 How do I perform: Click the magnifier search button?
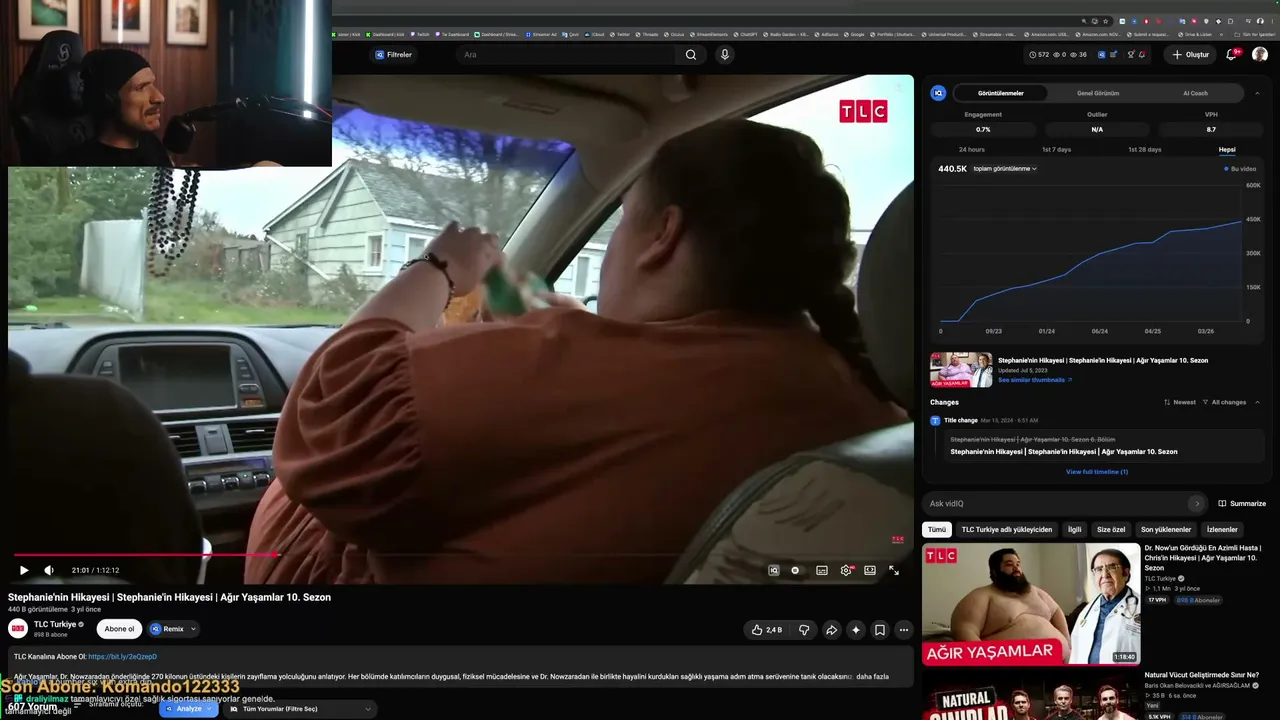click(x=691, y=55)
